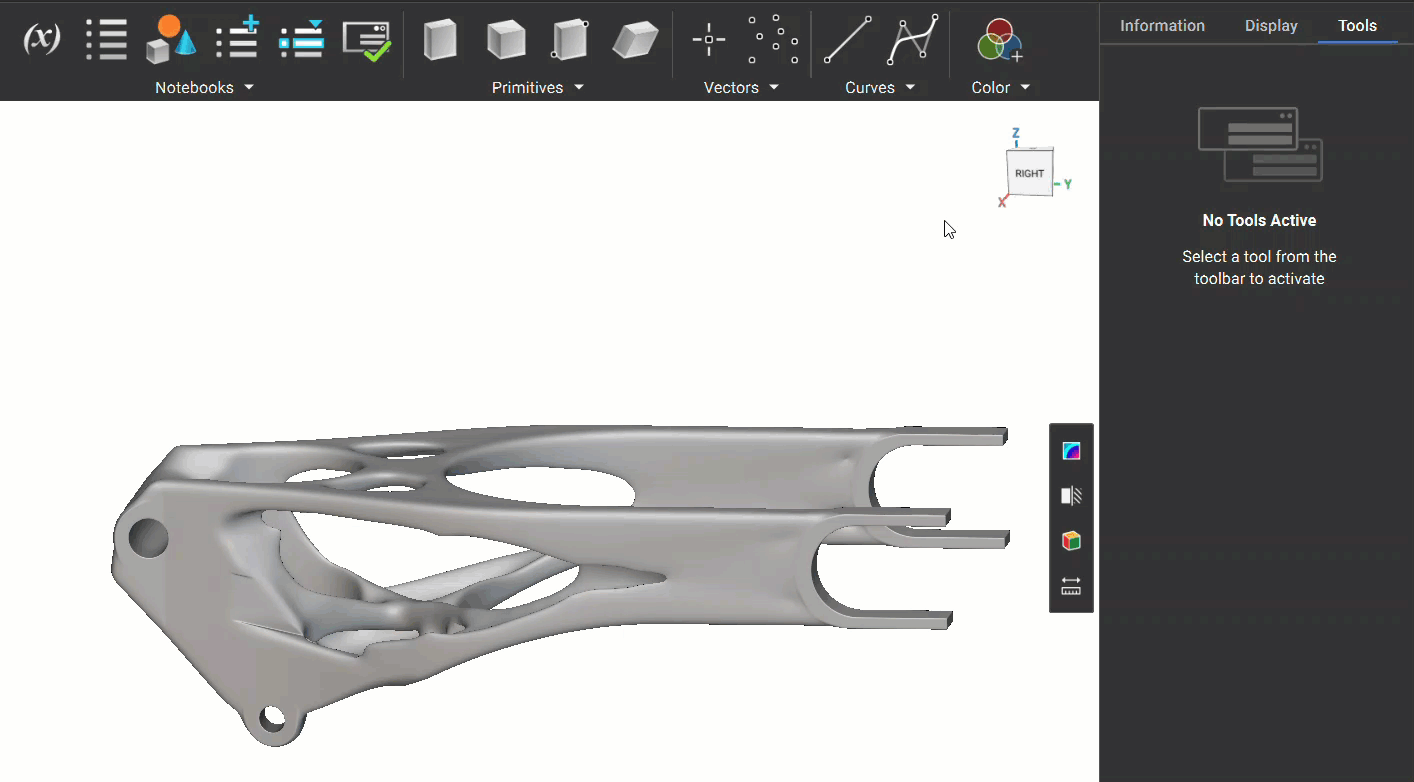1414x782 pixels.
Task: Switch to the Information tab
Action: pos(1162,26)
